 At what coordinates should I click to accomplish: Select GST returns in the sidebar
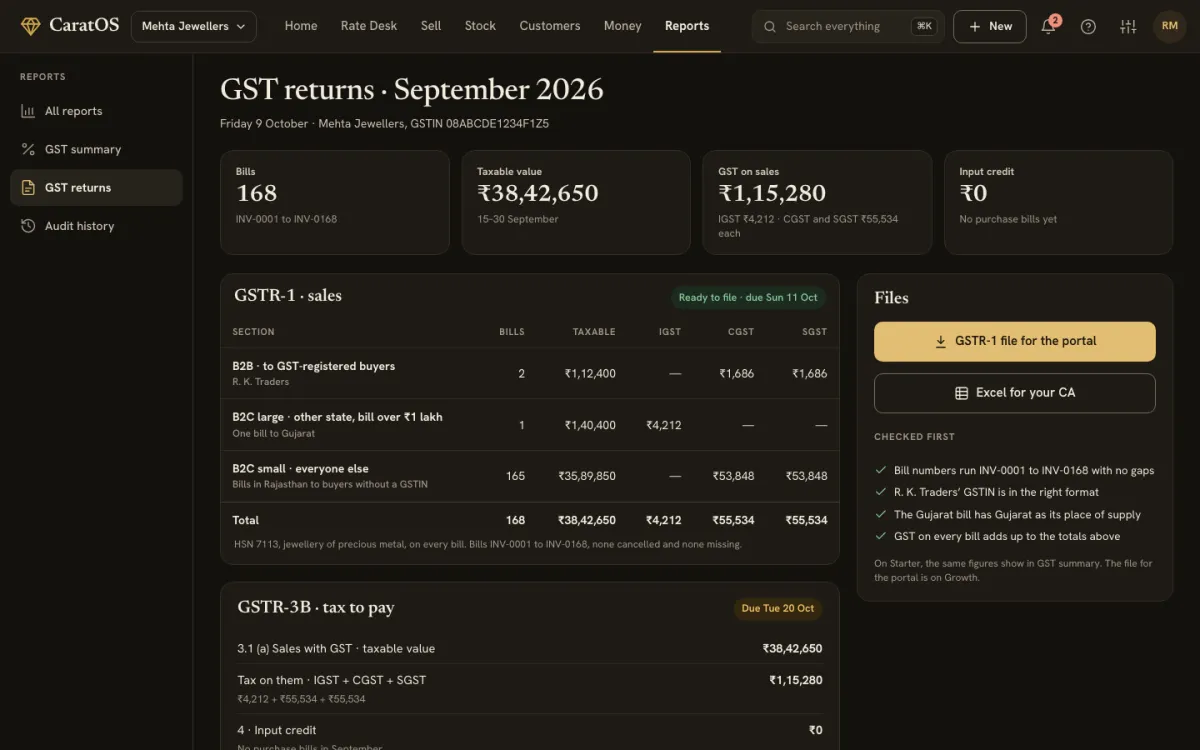coord(96,187)
